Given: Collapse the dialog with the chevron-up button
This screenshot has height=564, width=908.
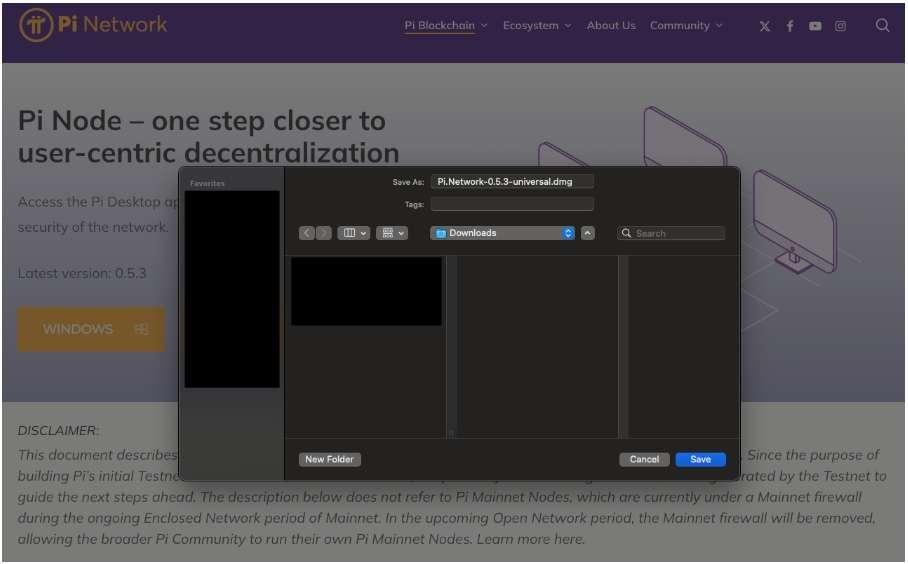Looking at the screenshot, I should coord(588,233).
